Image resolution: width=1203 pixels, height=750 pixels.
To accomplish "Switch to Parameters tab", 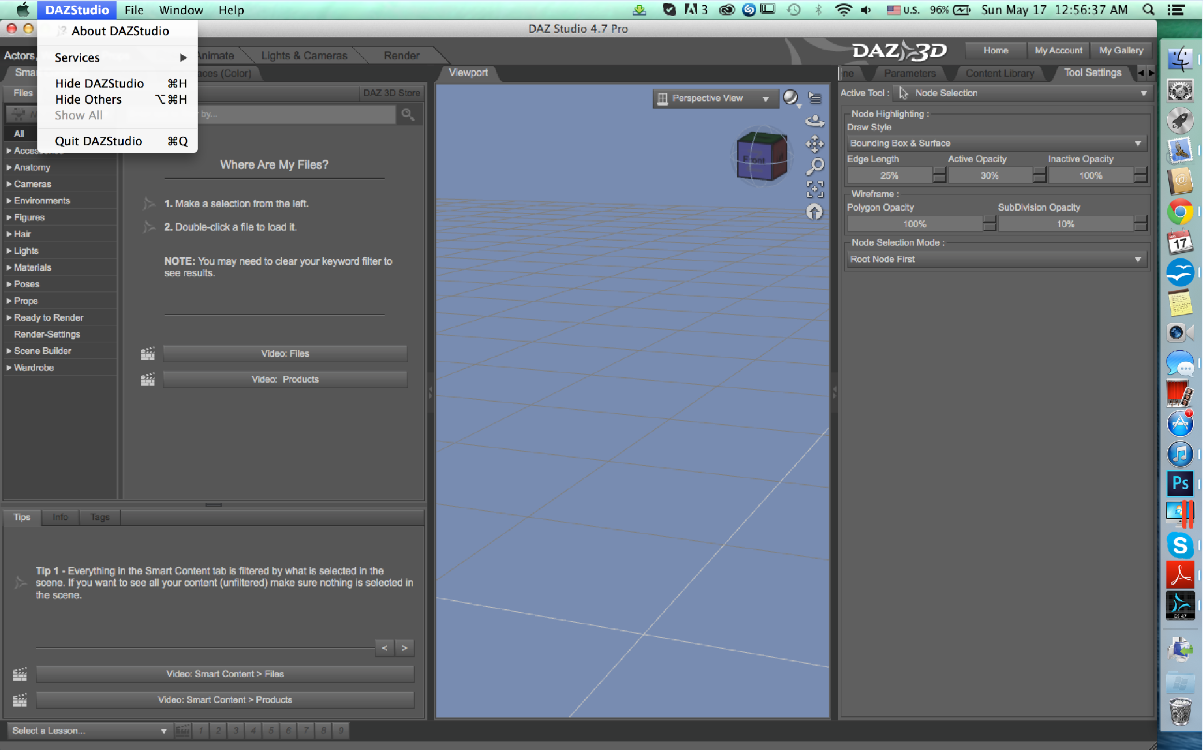I will click(x=909, y=73).
